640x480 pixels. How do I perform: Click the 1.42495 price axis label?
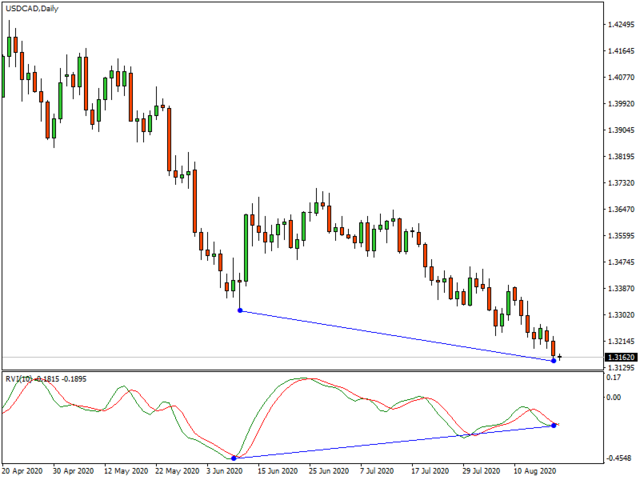[621, 24]
